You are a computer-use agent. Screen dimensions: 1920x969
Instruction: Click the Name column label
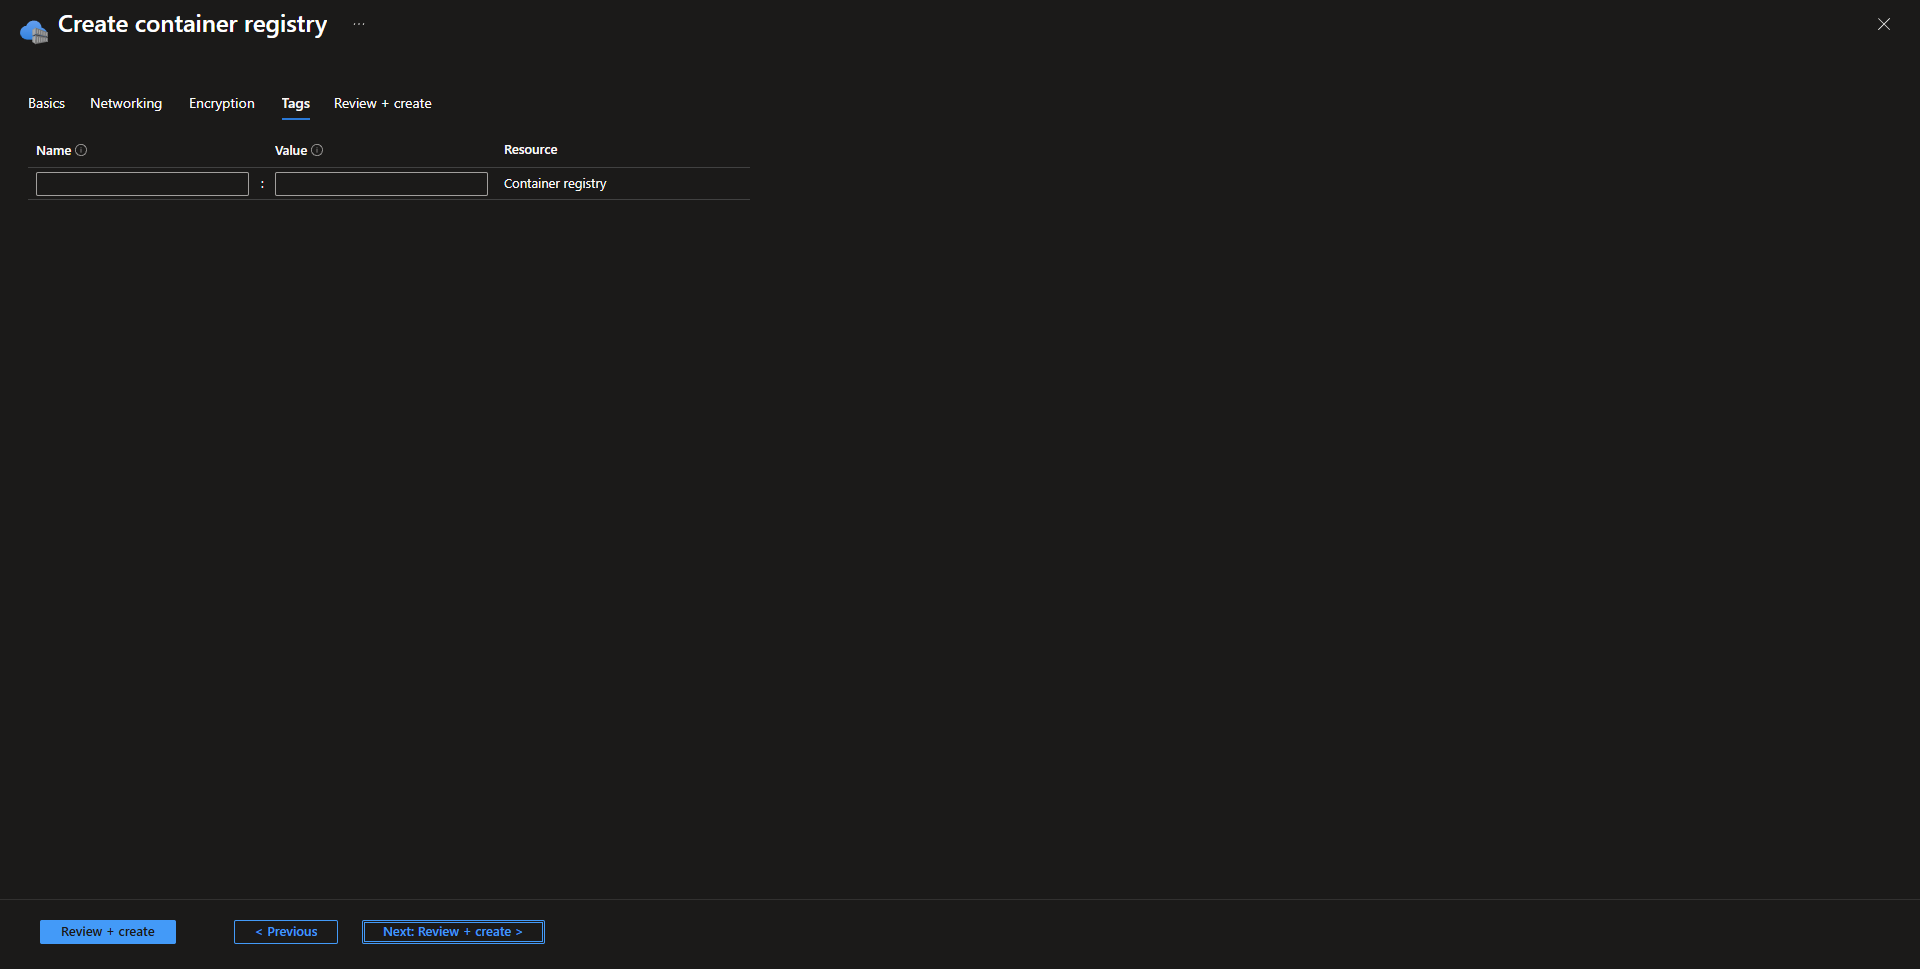pyautogui.click(x=53, y=151)
